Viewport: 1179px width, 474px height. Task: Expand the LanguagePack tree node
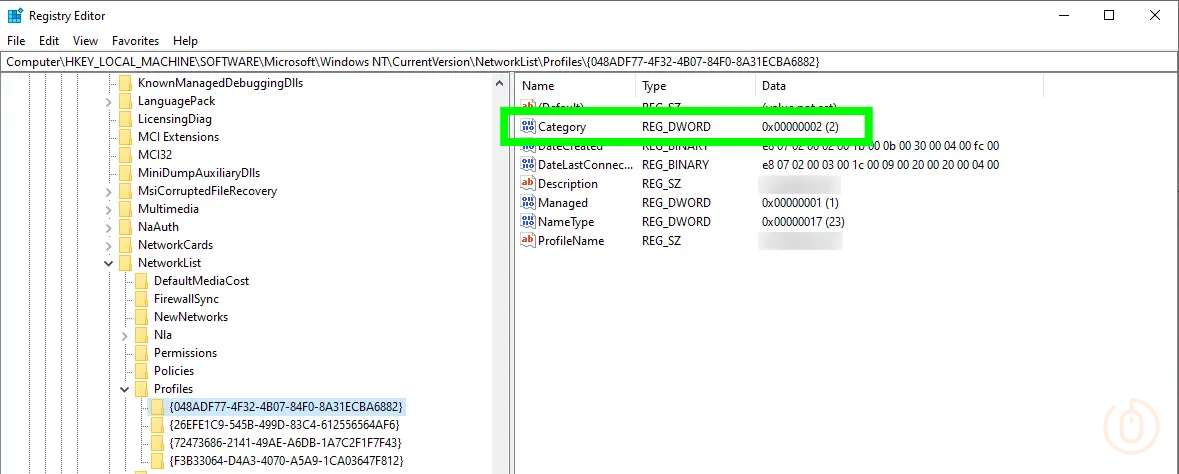pos(109,101)
